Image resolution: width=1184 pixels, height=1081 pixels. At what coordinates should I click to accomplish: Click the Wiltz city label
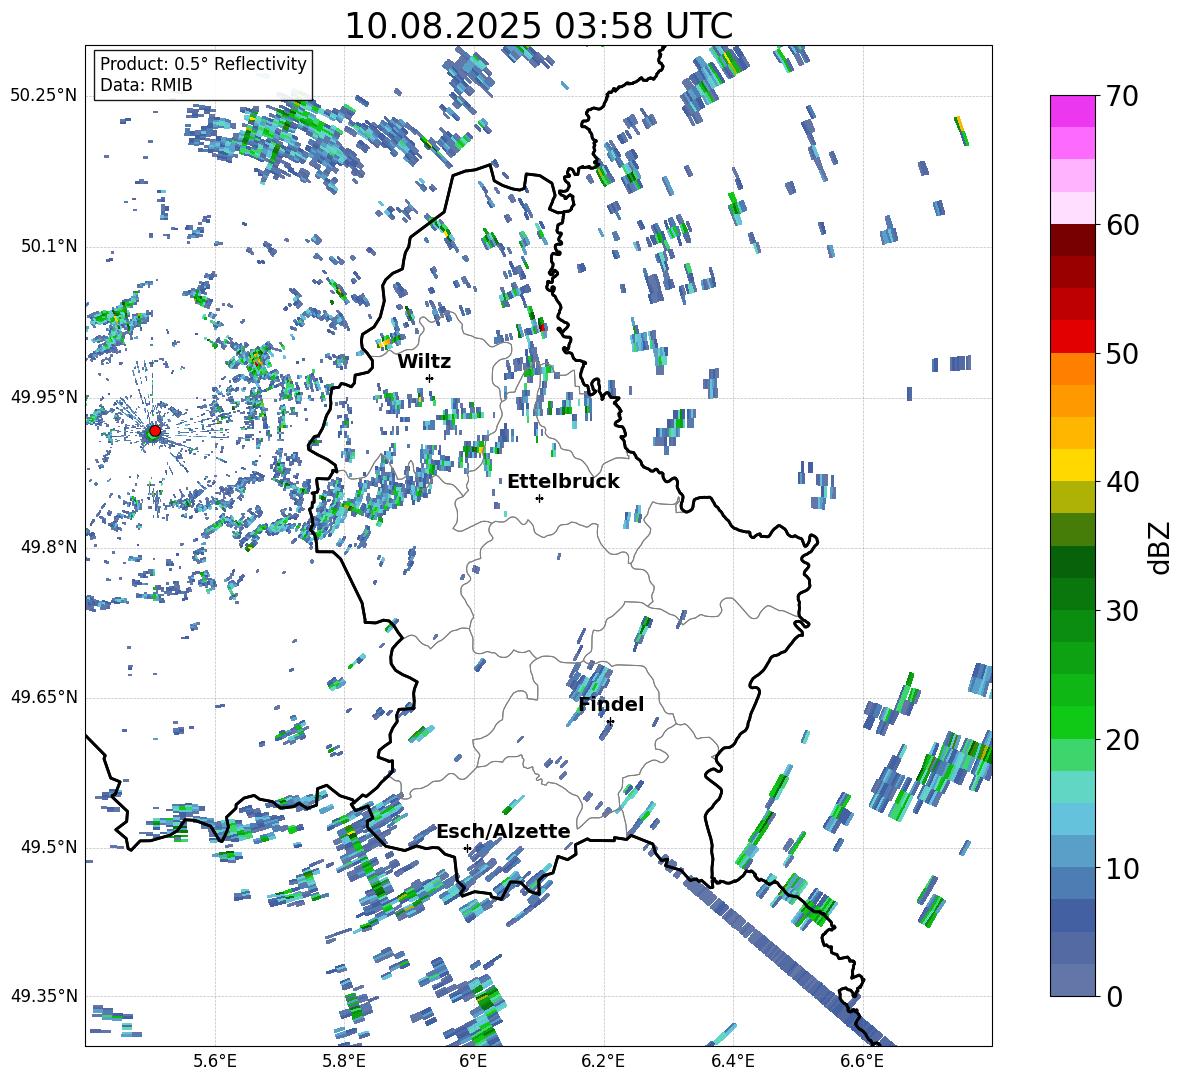pos(424,362)
